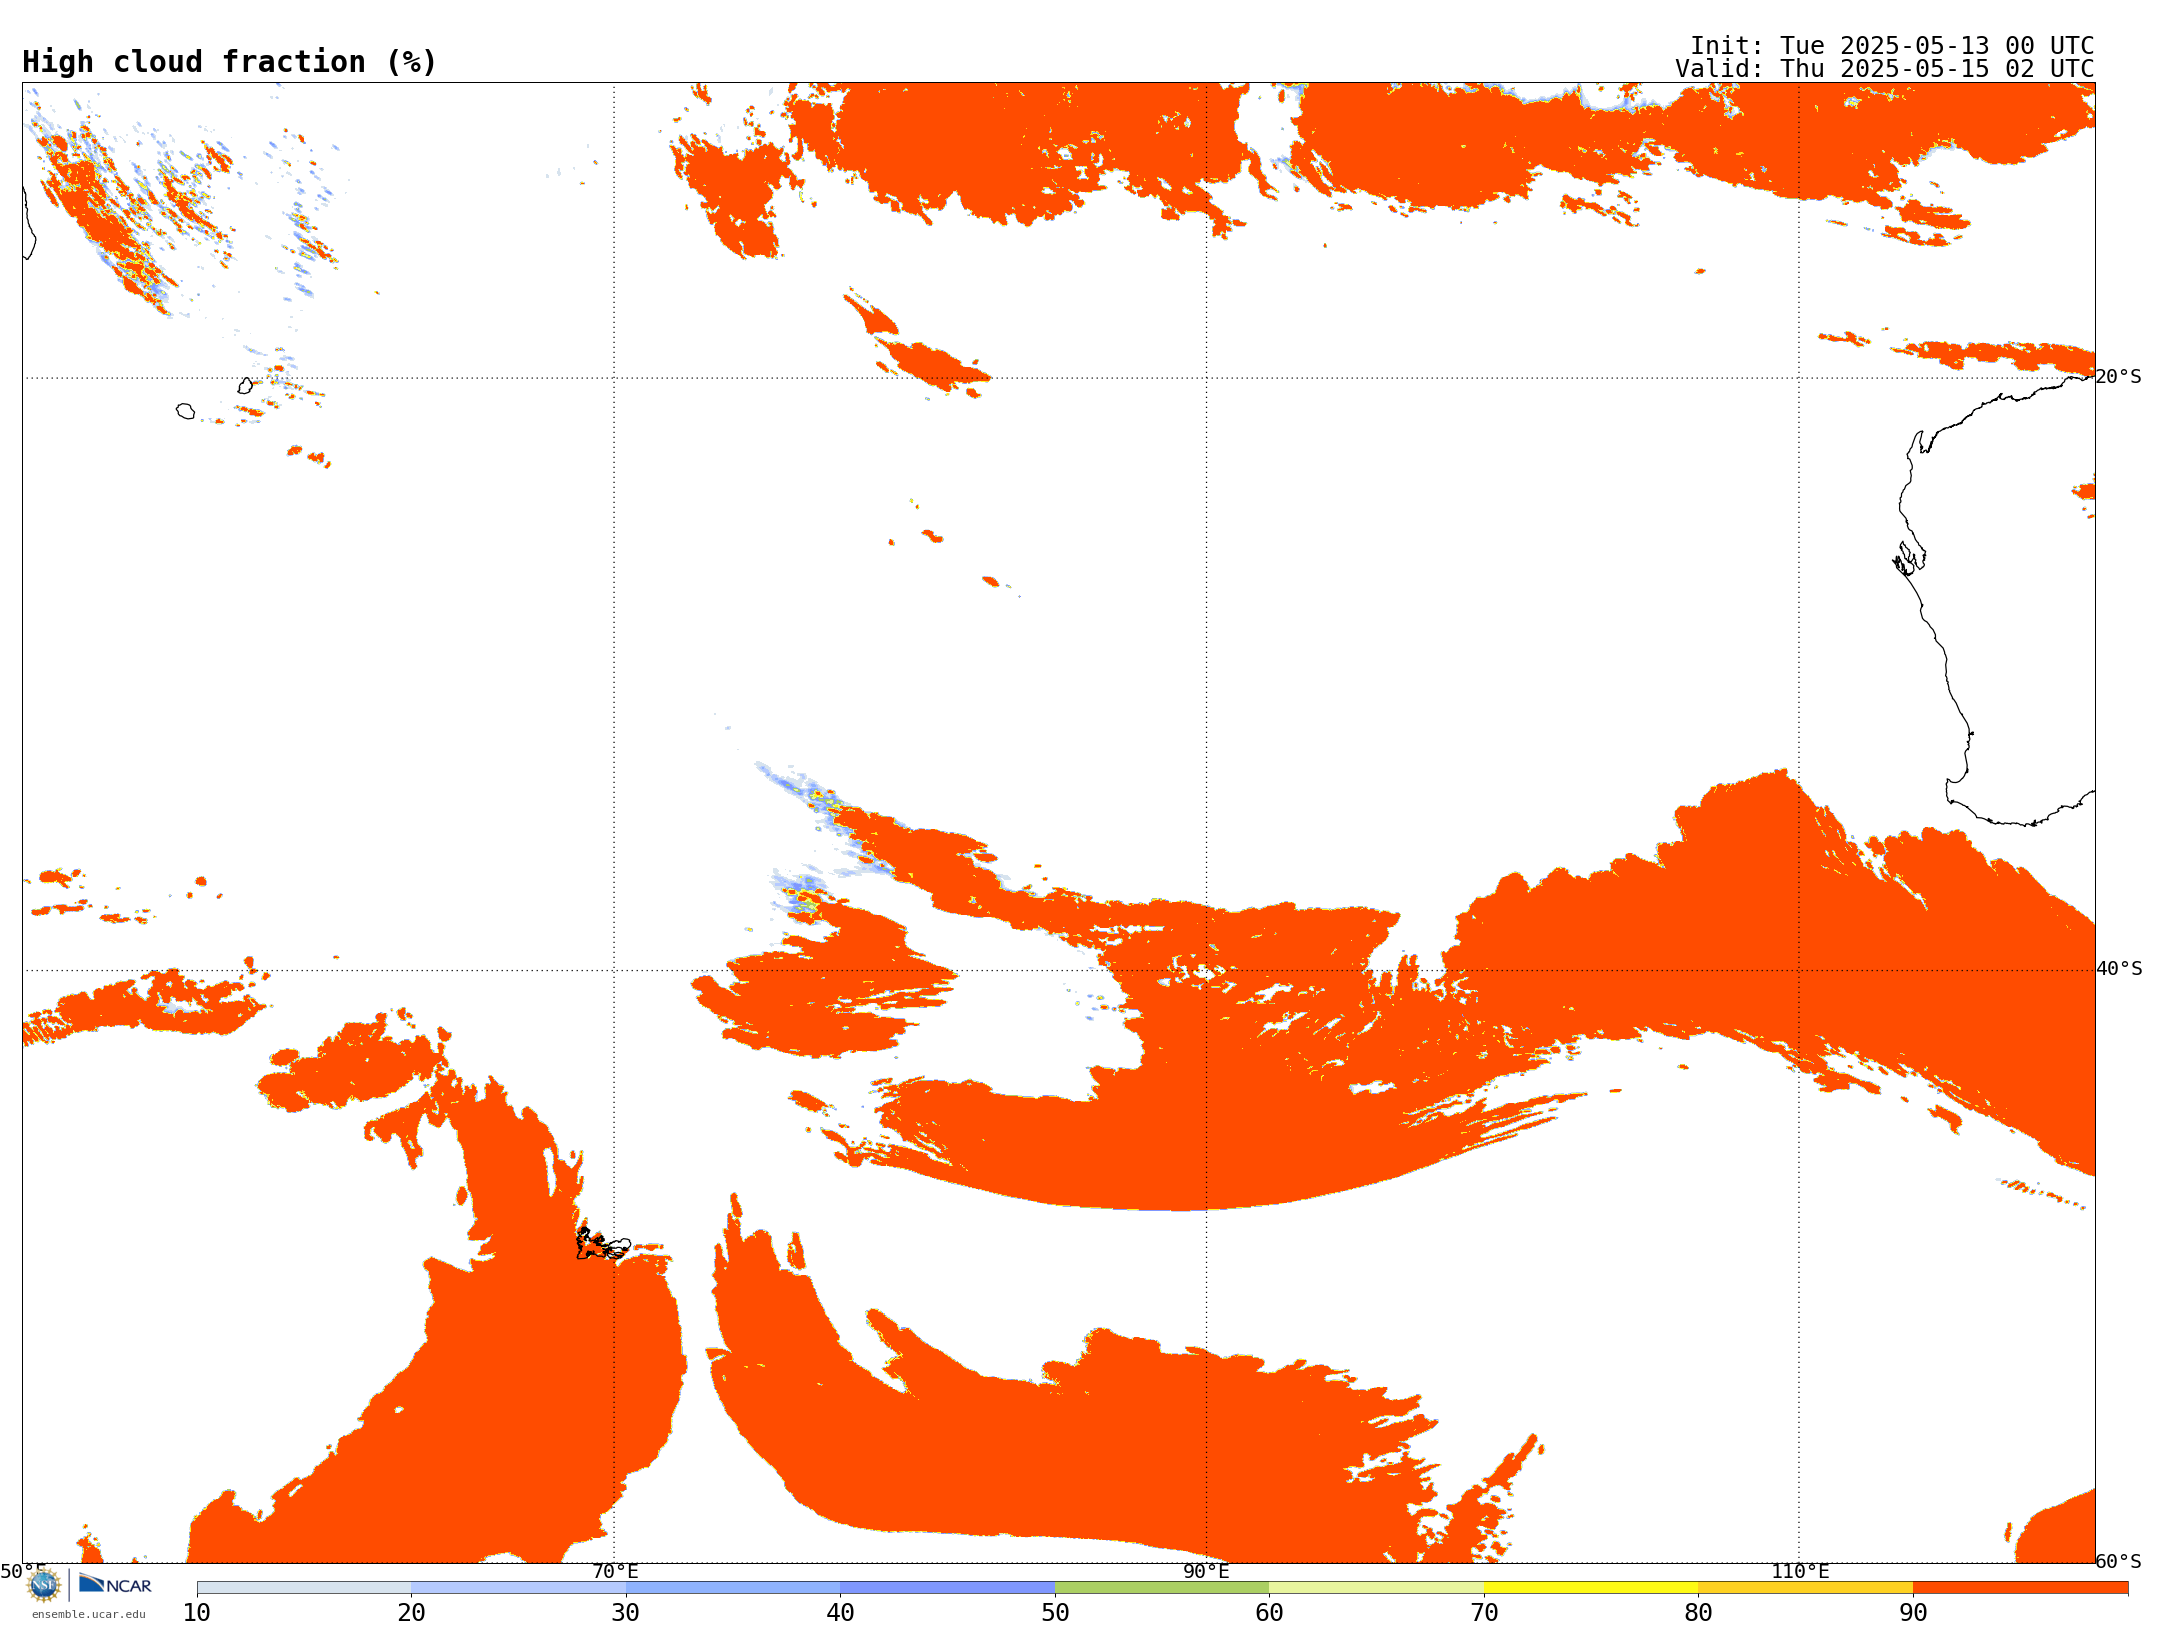Select the 60-70 pale yellow colorbar swatch

click(1376, 1587)
